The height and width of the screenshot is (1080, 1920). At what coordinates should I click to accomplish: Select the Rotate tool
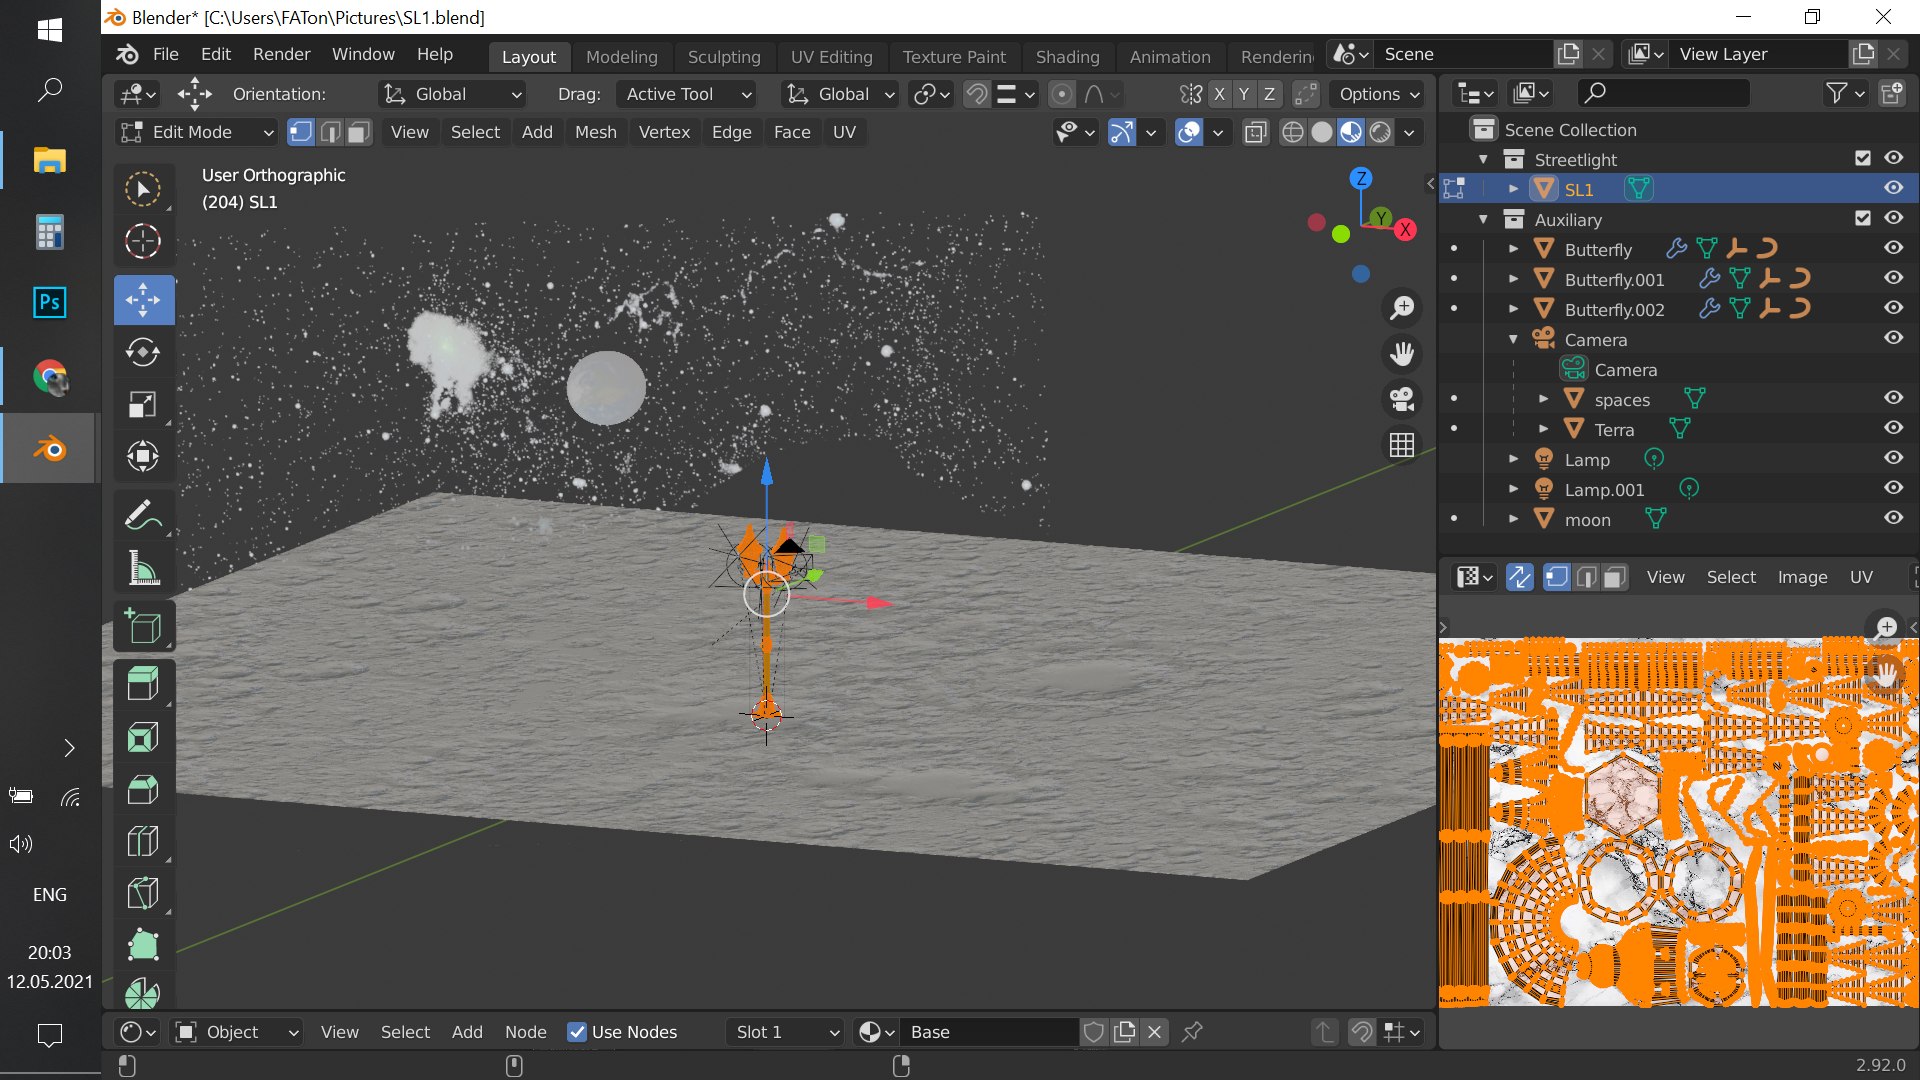143,352
